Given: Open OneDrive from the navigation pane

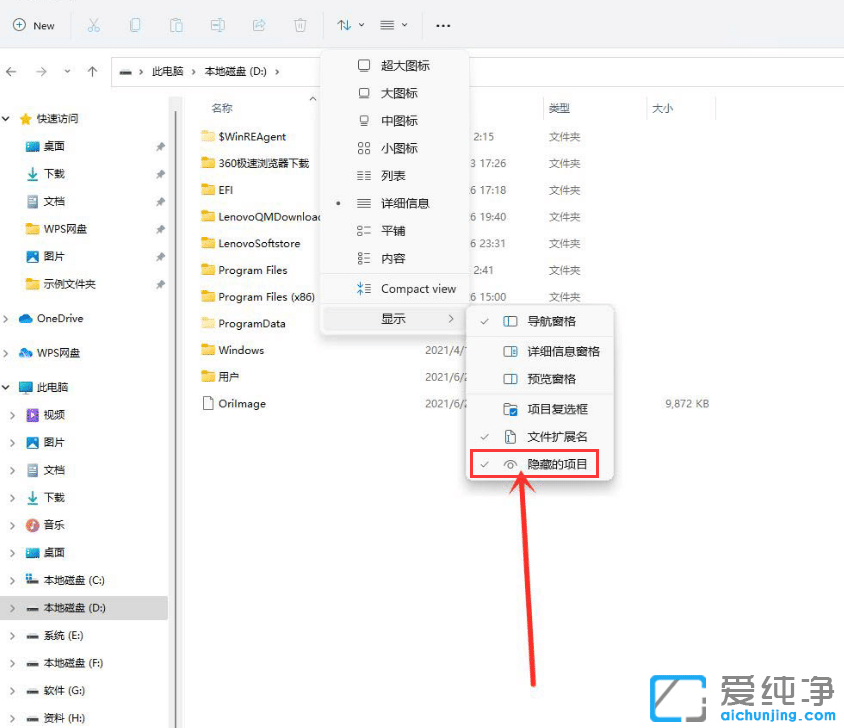Looking at the screenshot, I should [60, 320].
